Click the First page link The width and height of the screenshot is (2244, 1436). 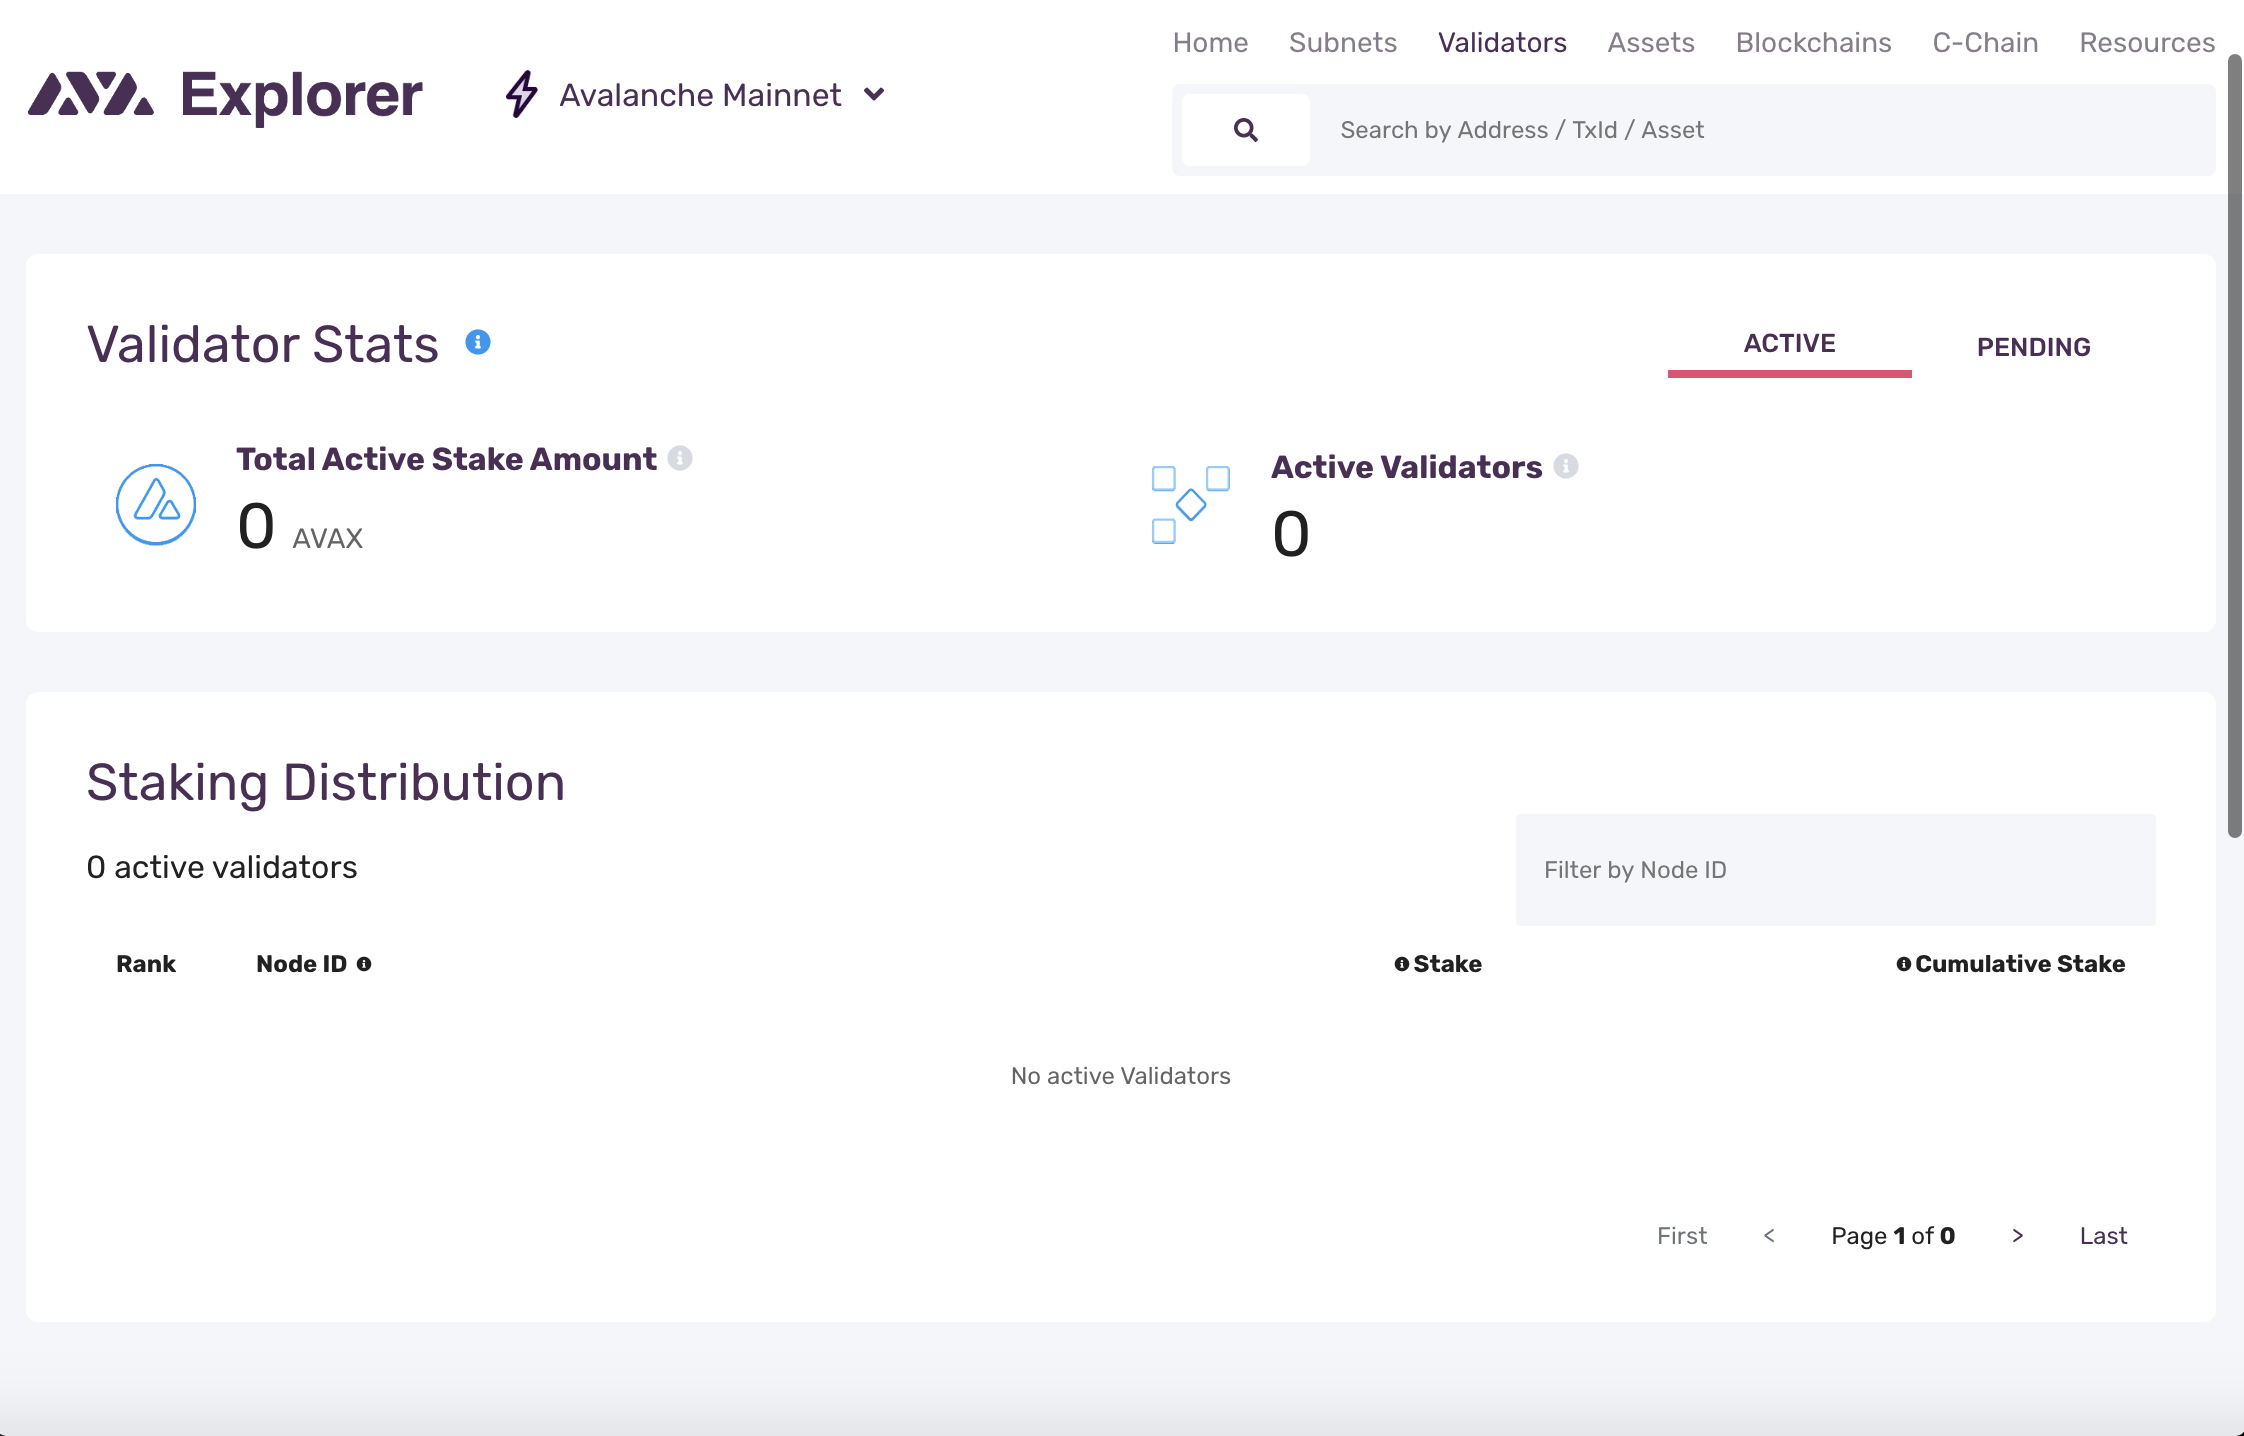1682,1235
